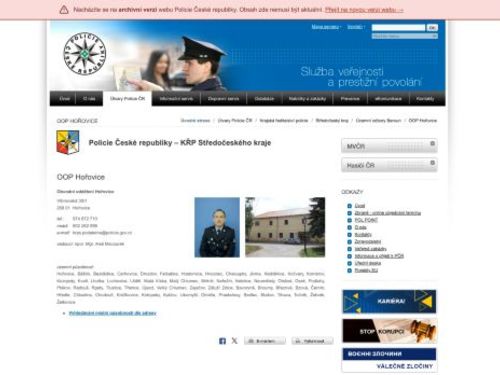Click bullet icon beside first Odkazy link
The image size is (500, 375).
[349, 206]
